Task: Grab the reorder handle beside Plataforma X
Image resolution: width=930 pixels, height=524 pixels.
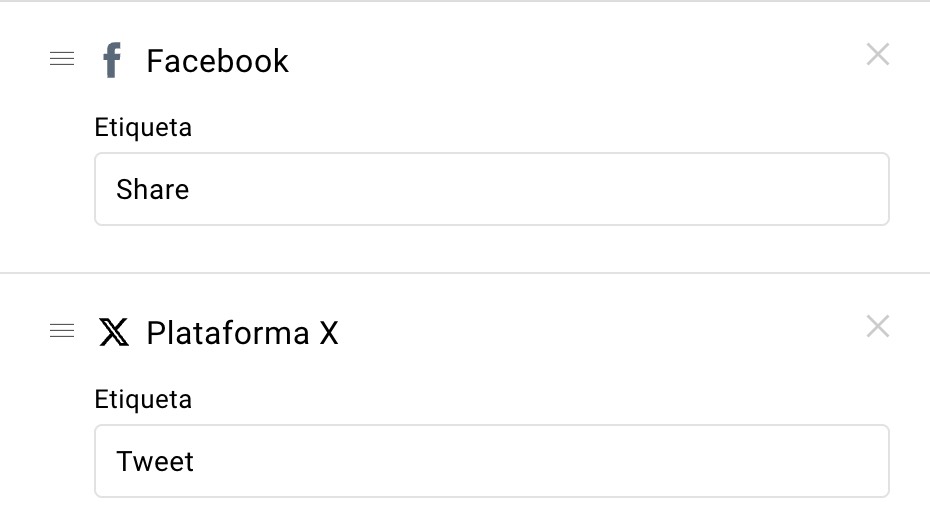Action: pyautogui.click(x=62, y=331)
